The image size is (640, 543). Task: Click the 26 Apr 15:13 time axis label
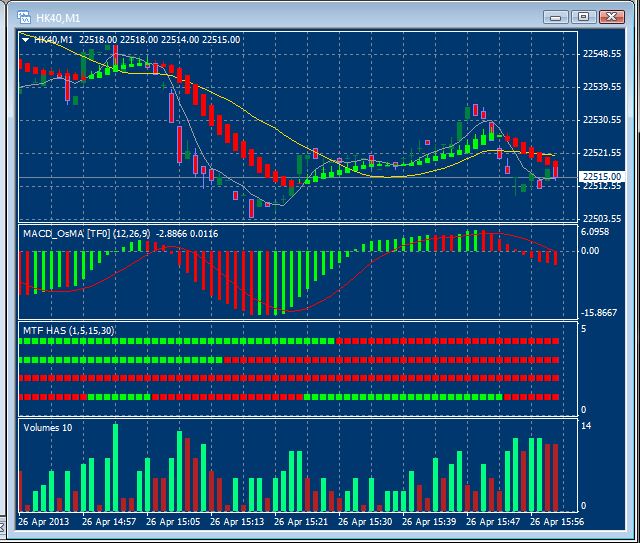237,522
